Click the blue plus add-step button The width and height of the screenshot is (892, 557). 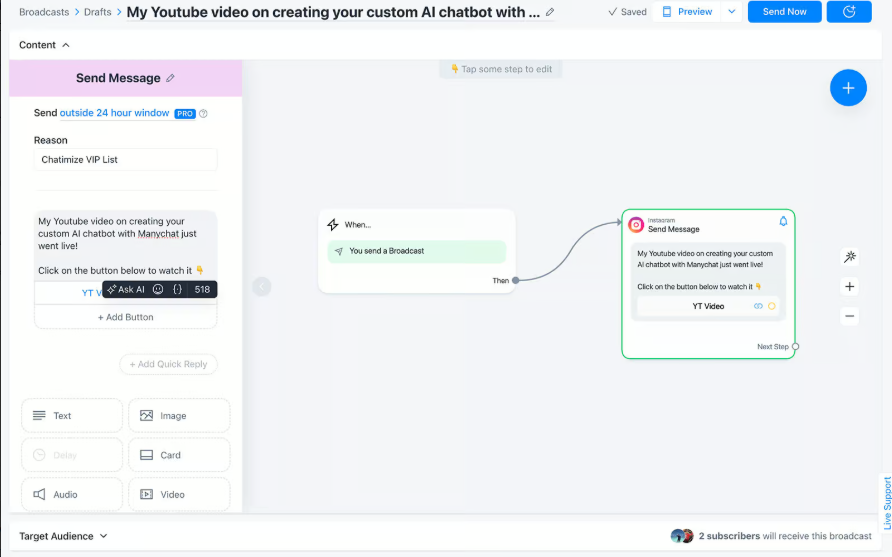pyautogui.click(x=848, y=88)
